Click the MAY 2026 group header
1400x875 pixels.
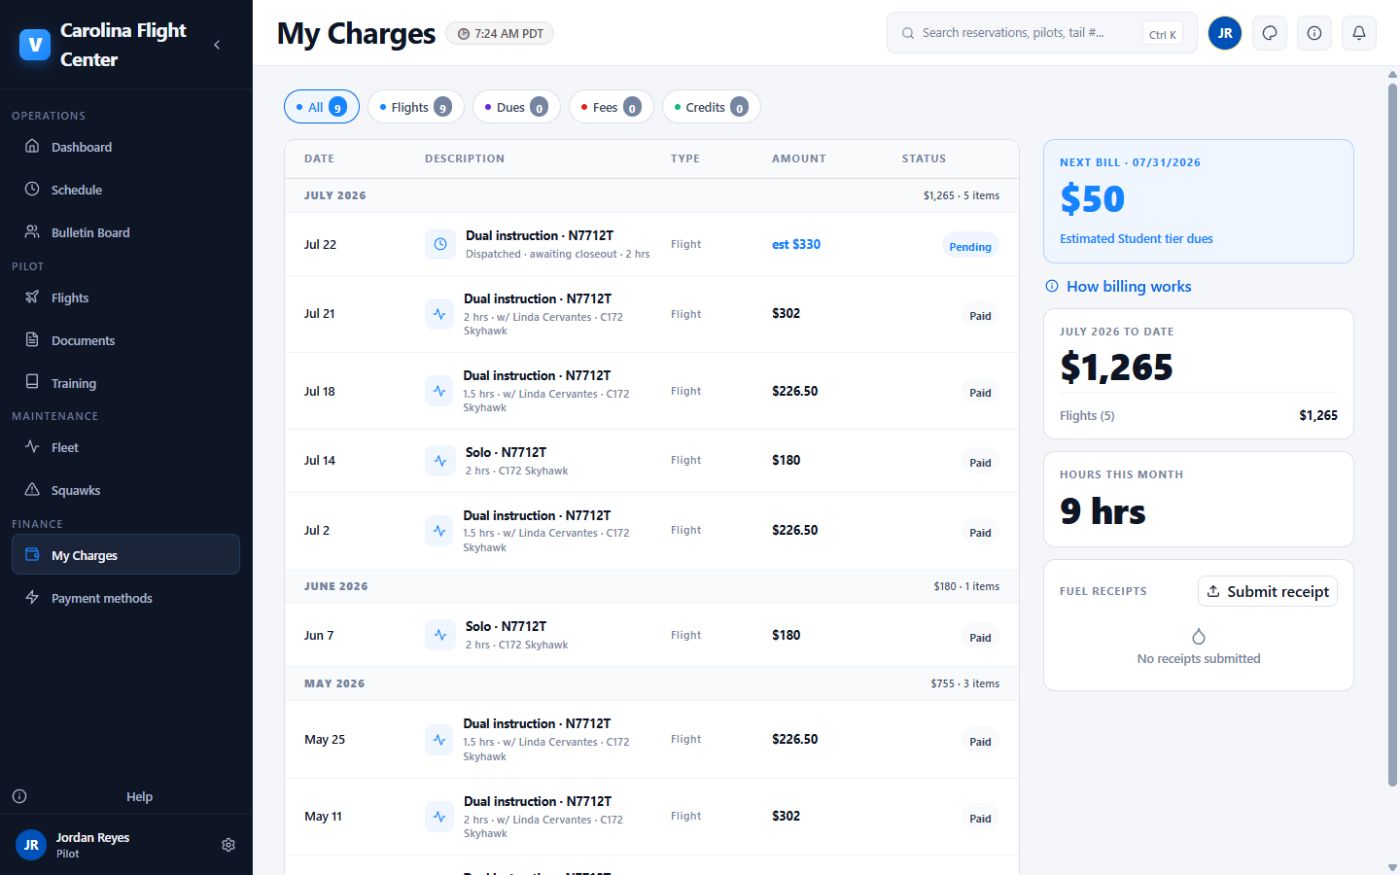coord(652,684)
